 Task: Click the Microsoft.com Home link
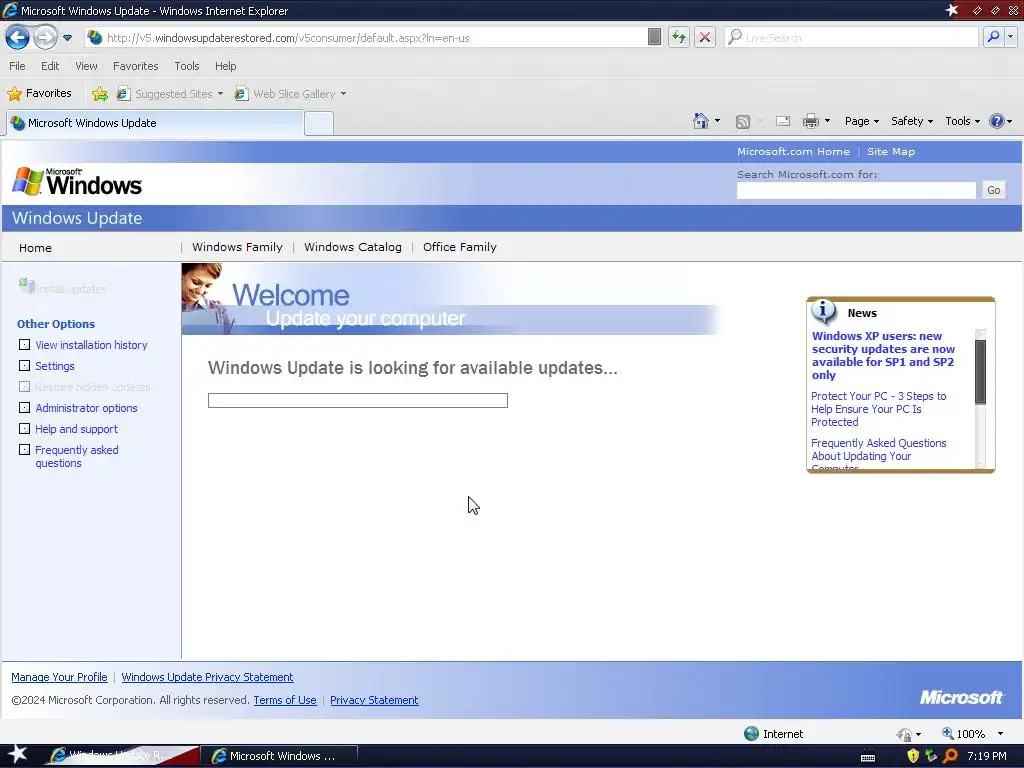(x=793, y=152)
